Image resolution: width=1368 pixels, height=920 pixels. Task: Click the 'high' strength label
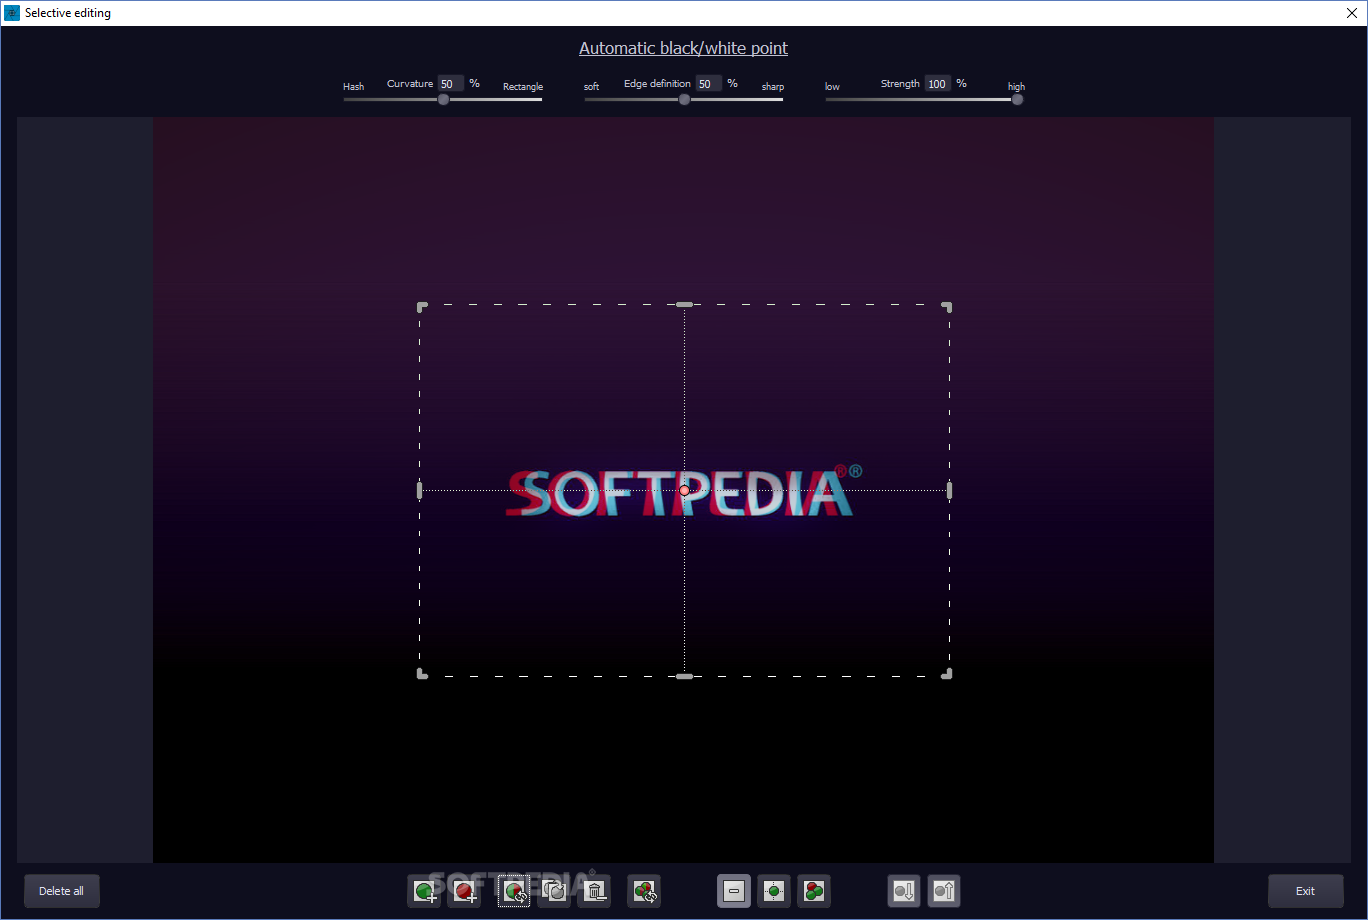pos(1016,87)
